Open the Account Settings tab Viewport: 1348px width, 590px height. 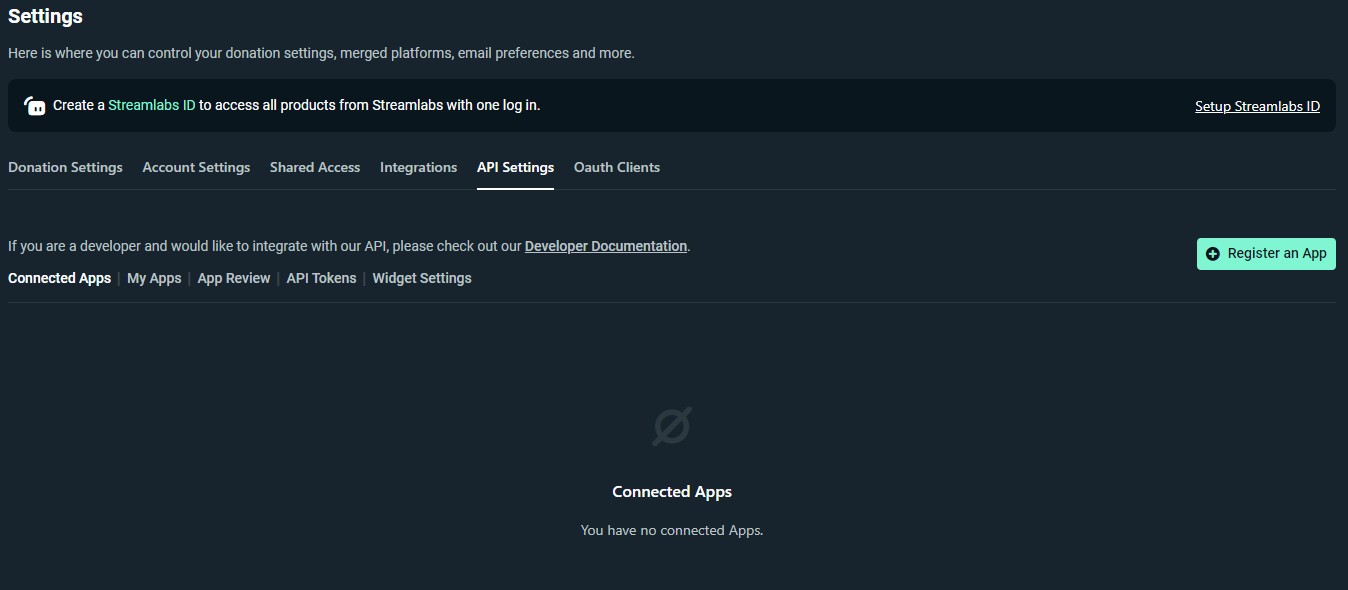[x=196, y=168]
